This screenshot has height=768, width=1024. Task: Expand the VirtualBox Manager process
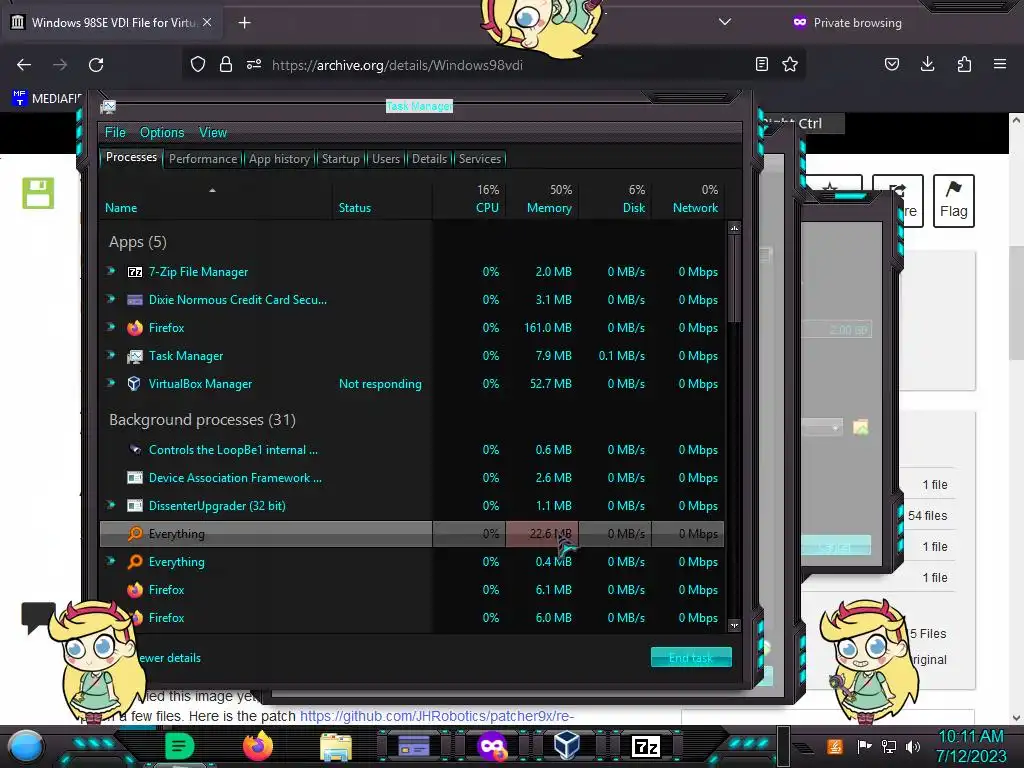(x=111, y=383)
